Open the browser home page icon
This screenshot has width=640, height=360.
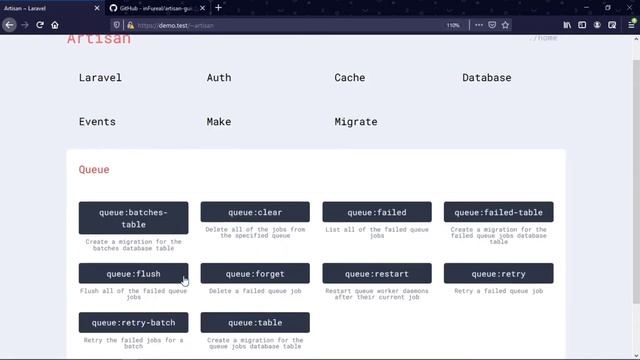(55, 25)
